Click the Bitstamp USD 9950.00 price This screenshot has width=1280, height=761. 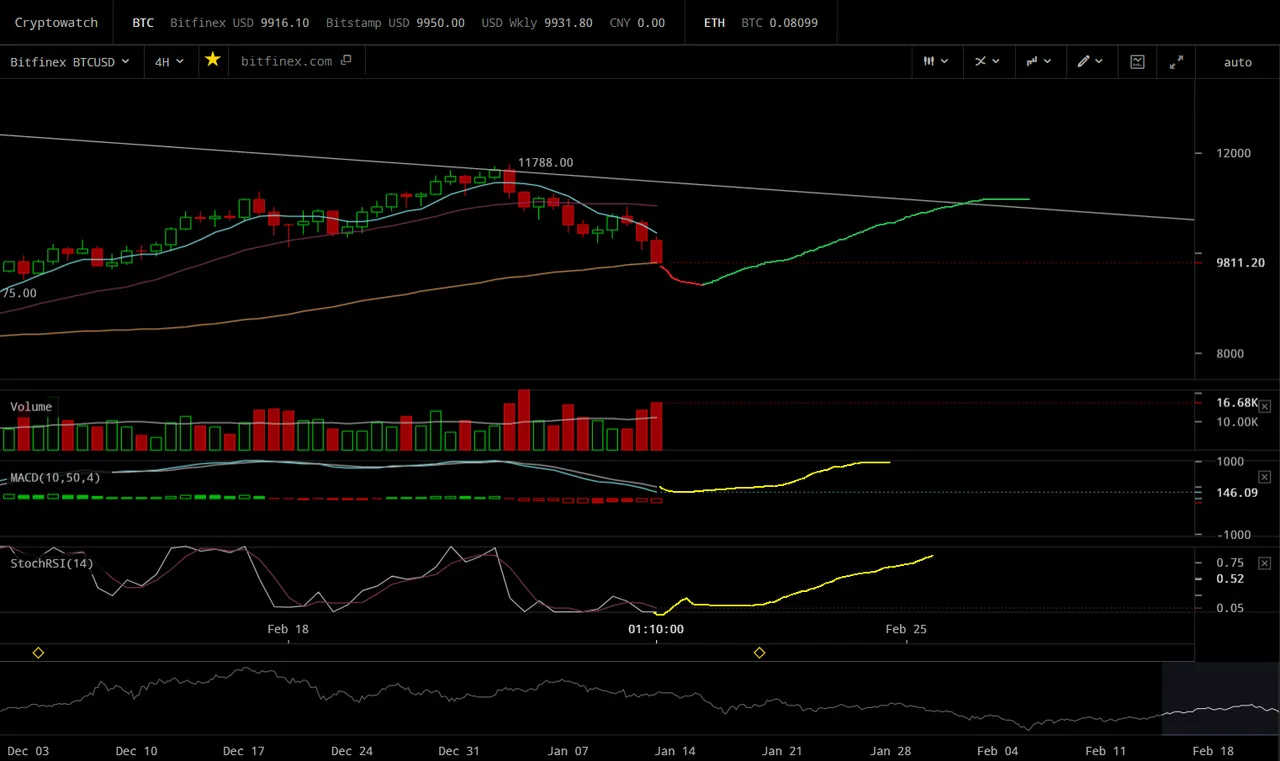coord(393,22)
